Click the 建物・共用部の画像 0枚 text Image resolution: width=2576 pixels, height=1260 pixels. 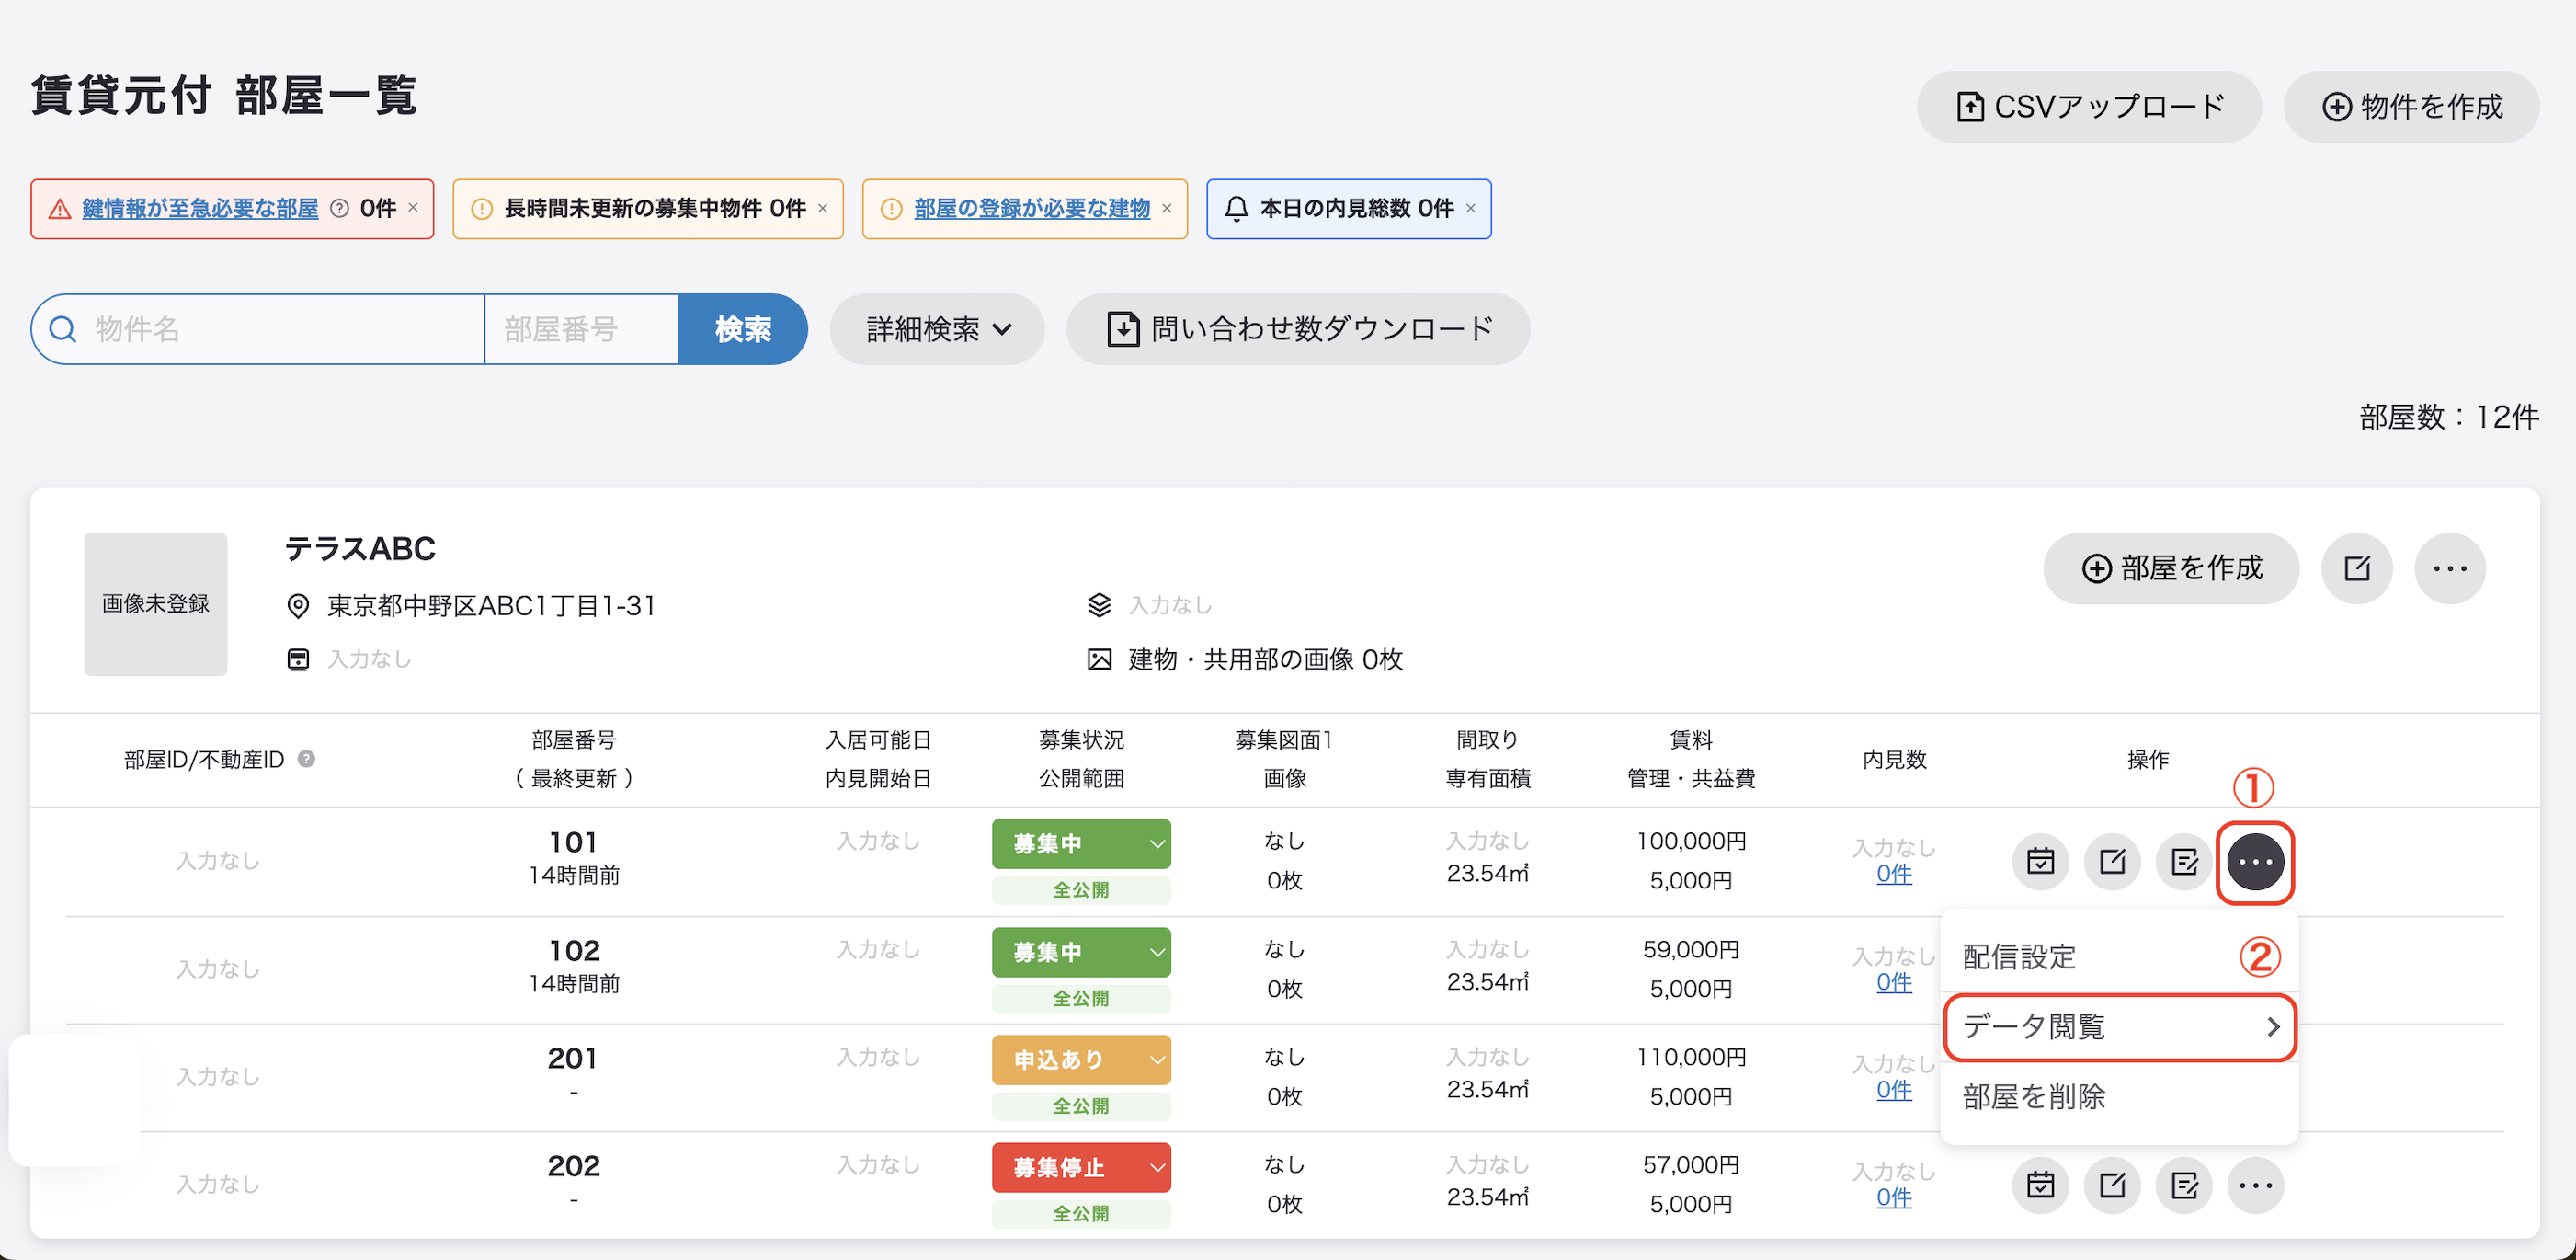coord(1265,660)
